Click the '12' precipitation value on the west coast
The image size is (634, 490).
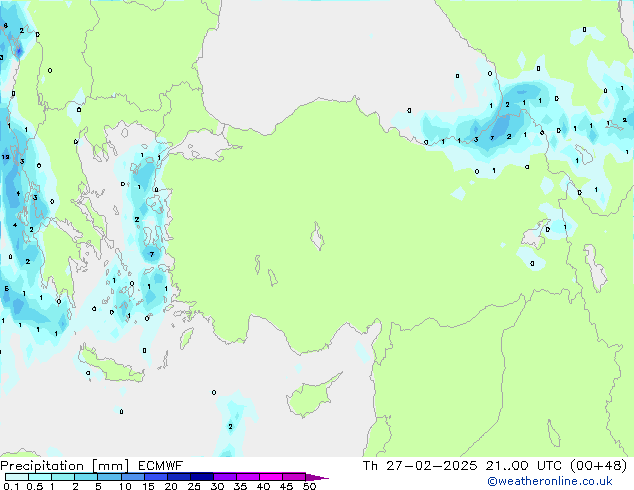point(5,157)
